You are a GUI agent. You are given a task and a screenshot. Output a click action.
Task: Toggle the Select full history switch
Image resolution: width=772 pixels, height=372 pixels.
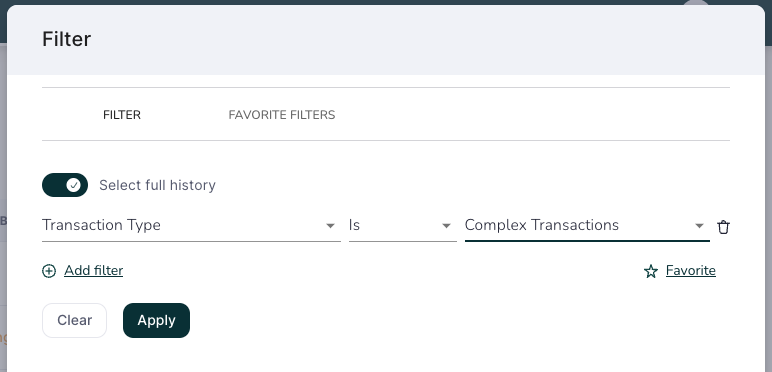click(65, 185)
